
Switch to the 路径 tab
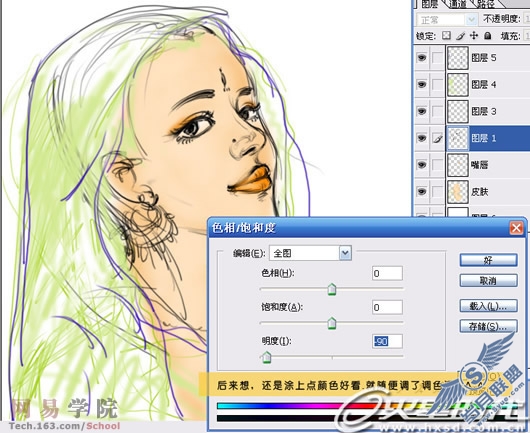click(485, 4)
